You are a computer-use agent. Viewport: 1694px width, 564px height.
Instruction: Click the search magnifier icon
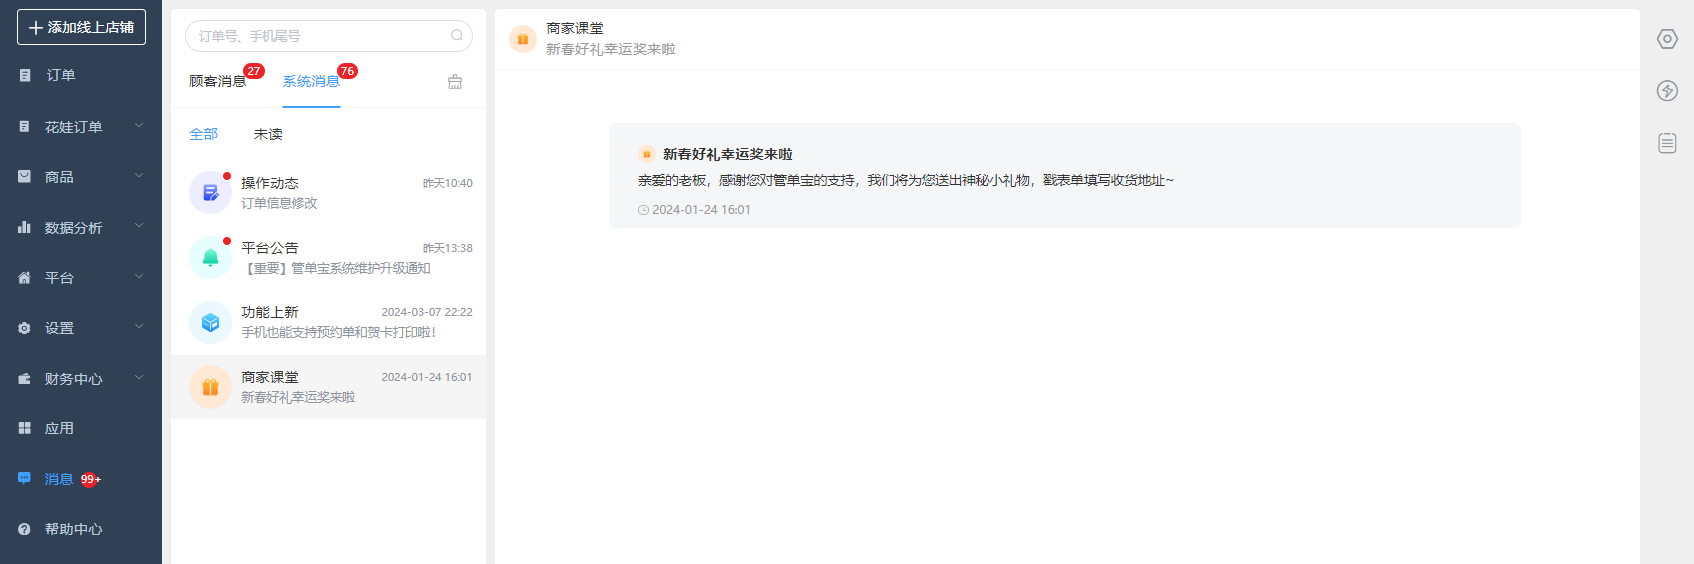pos(457,36)
